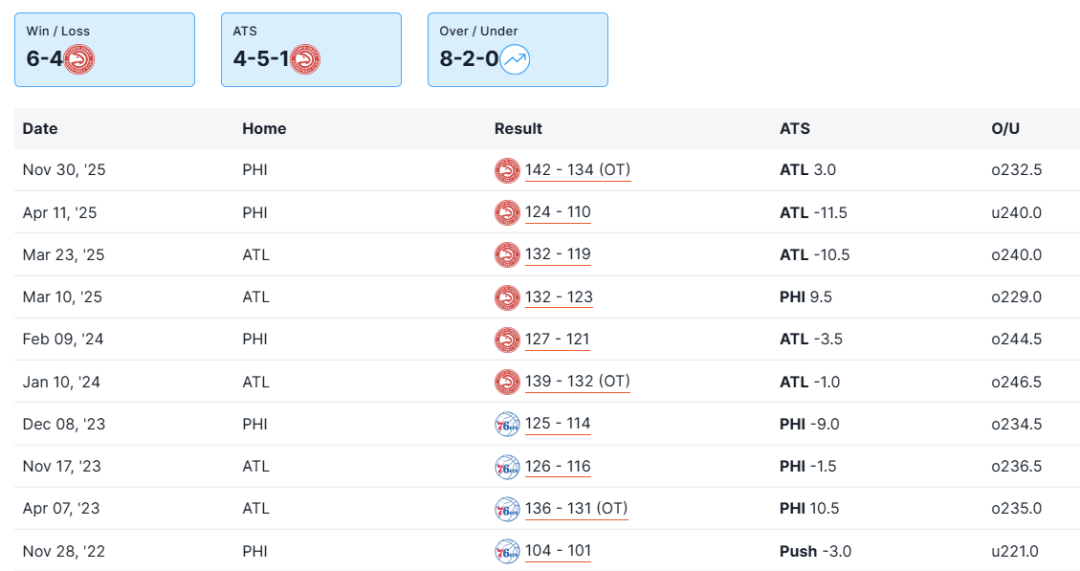This screenshot has height=571, width=1080.
Task: Click trend arrow icon in Over/Under card
Action: [515, 60]
